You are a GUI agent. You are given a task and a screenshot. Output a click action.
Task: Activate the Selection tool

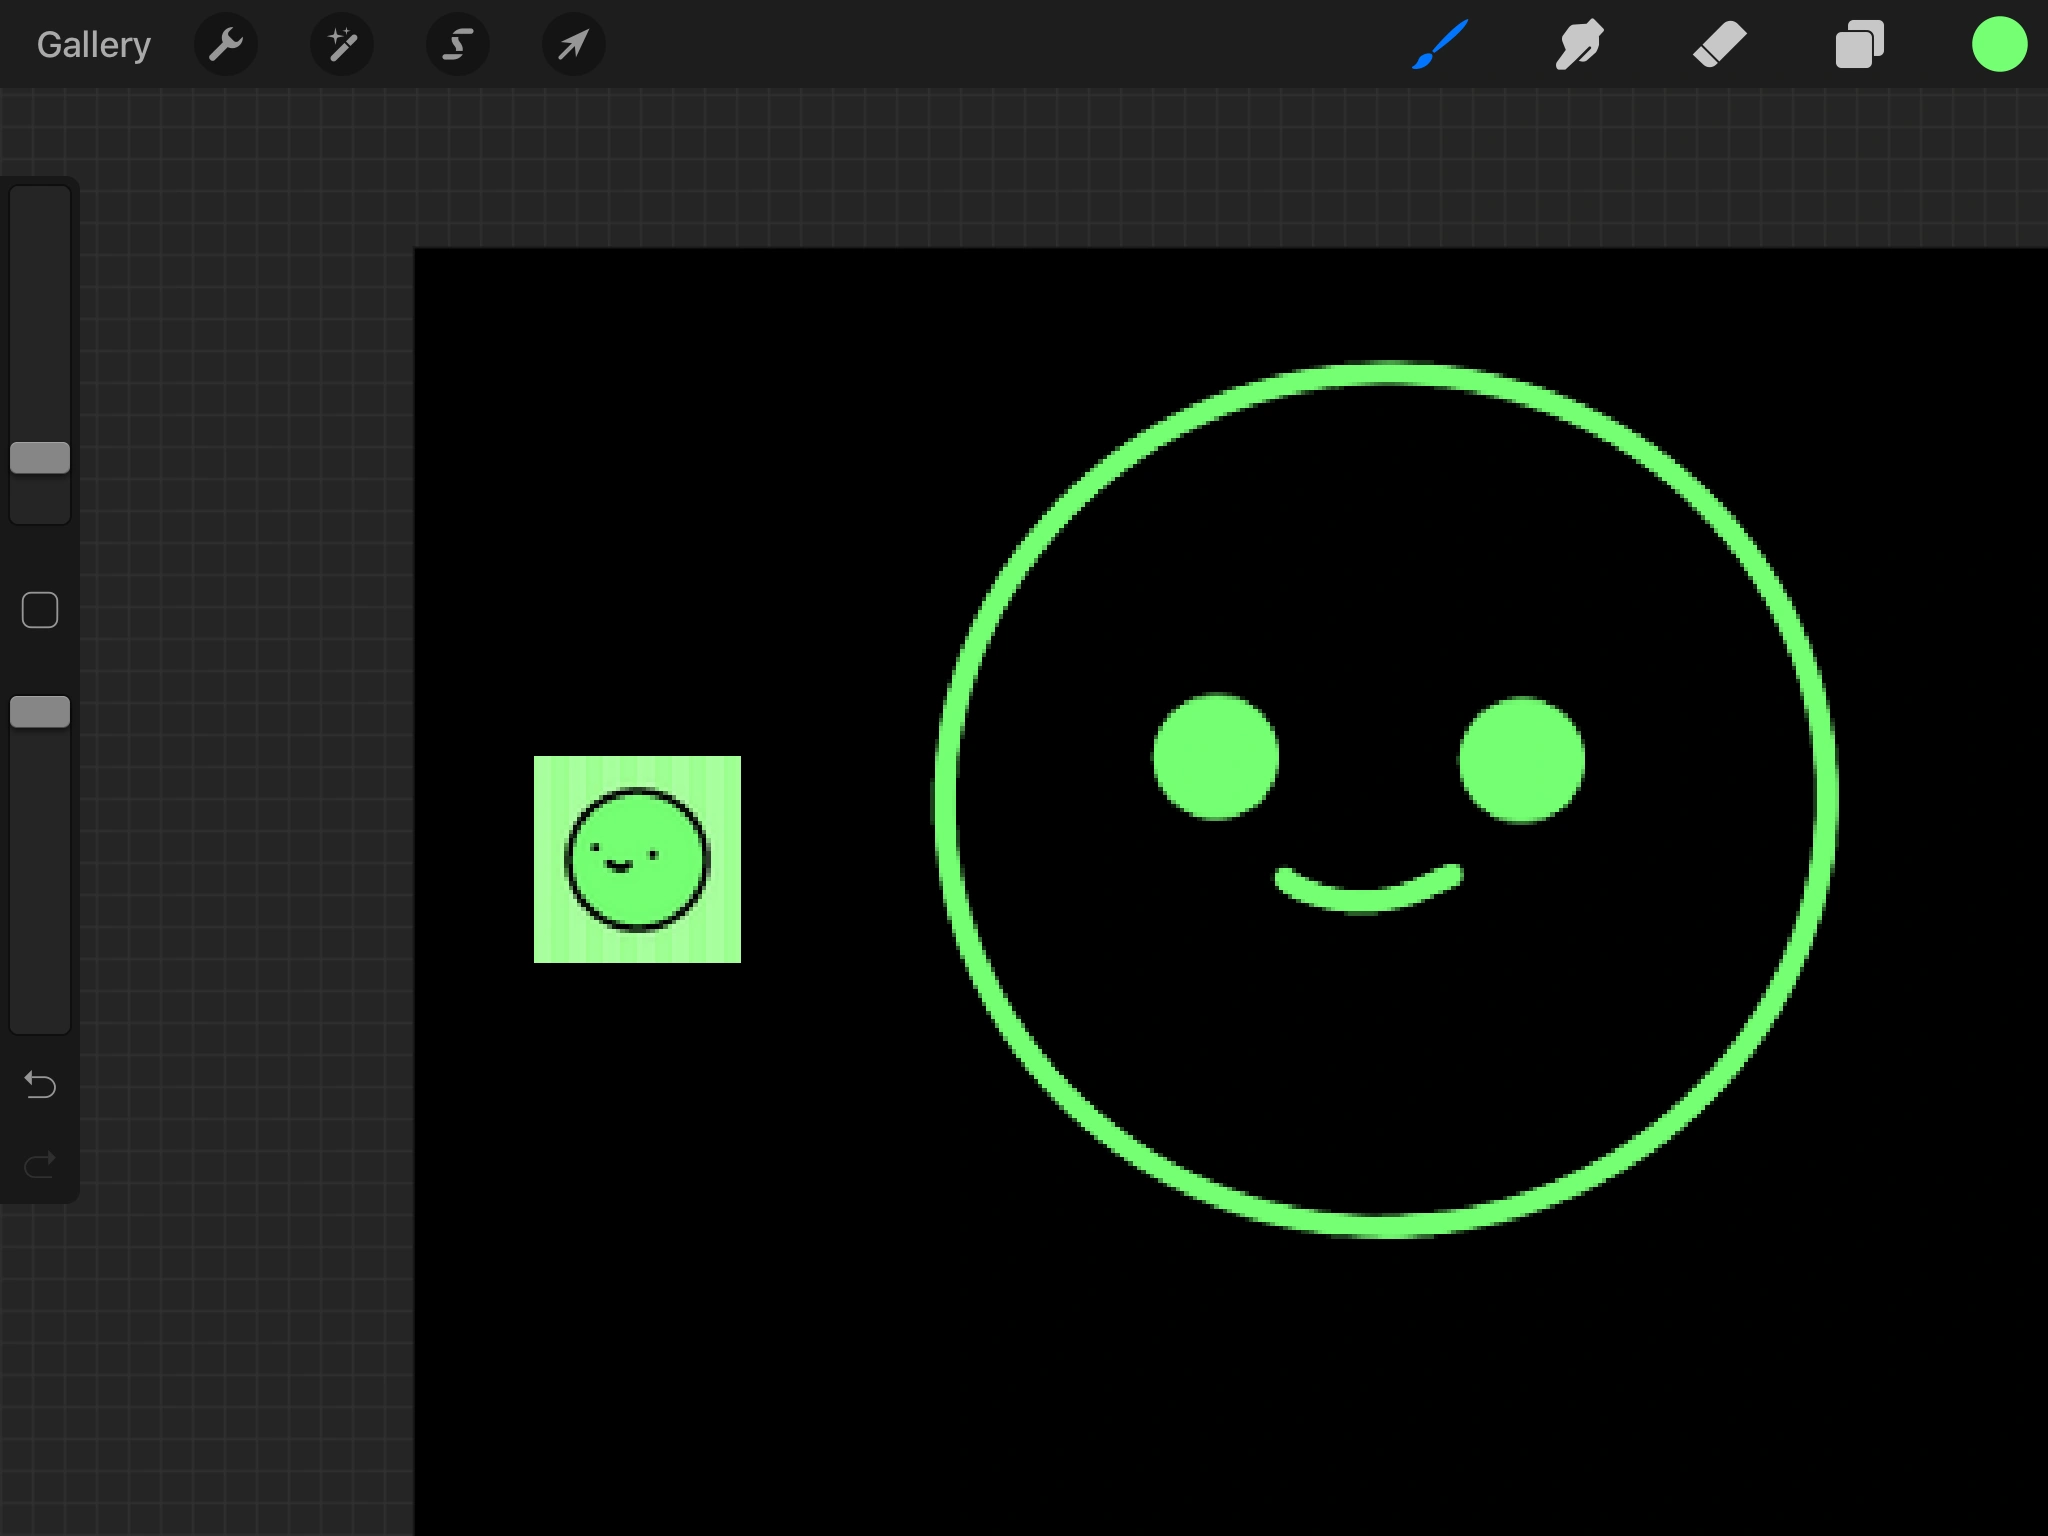tap(457, 44)
